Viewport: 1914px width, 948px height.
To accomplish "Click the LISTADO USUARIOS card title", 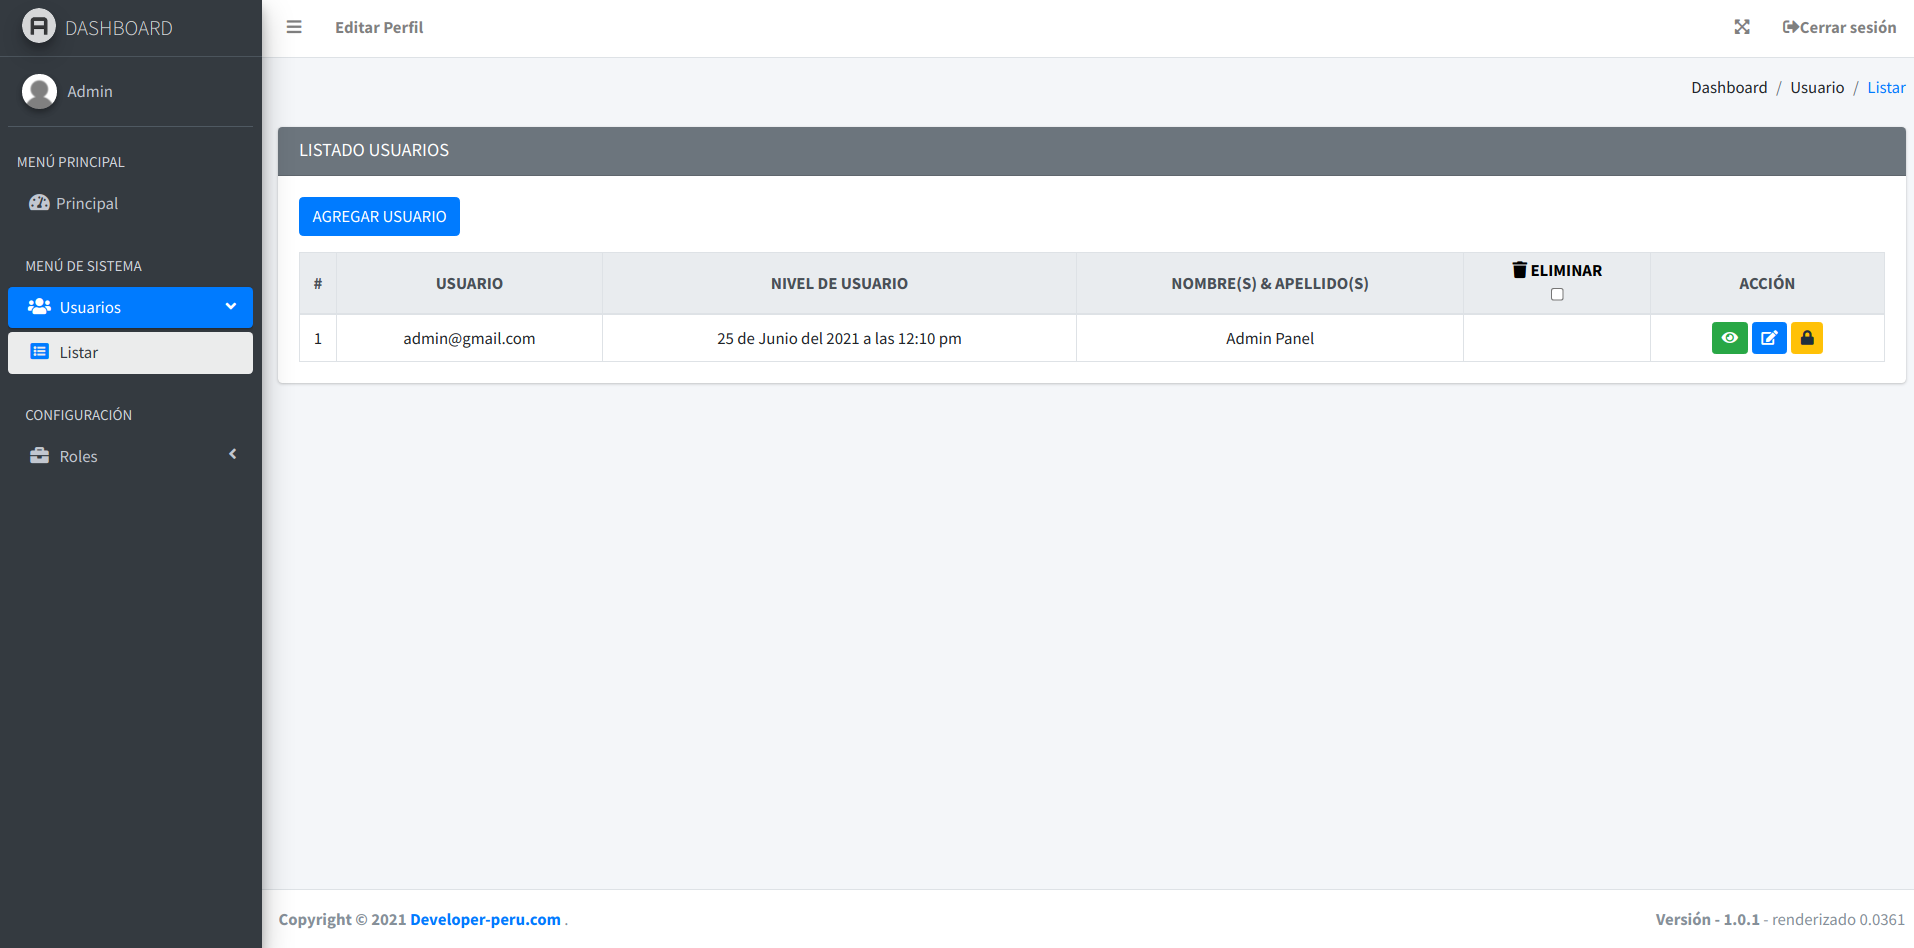I will (374, 150).
